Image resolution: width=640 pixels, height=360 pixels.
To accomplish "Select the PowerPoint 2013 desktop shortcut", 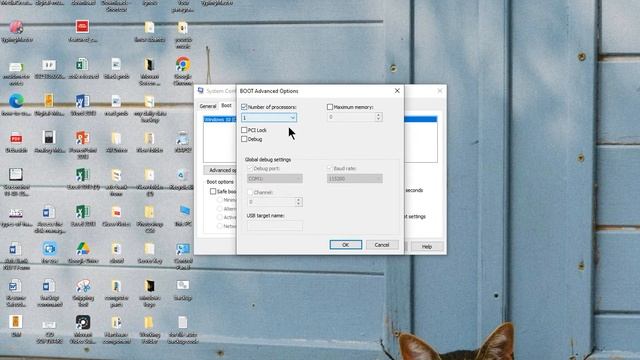I will [82, 138].
